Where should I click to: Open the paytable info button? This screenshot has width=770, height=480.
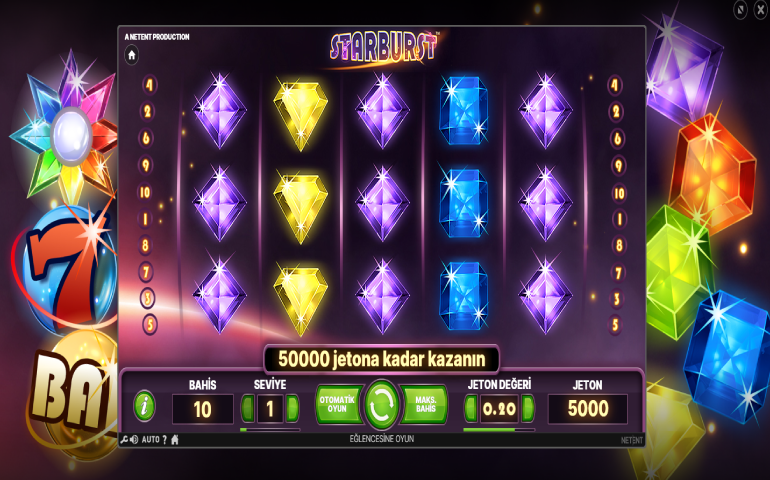(x=144, y=406)
